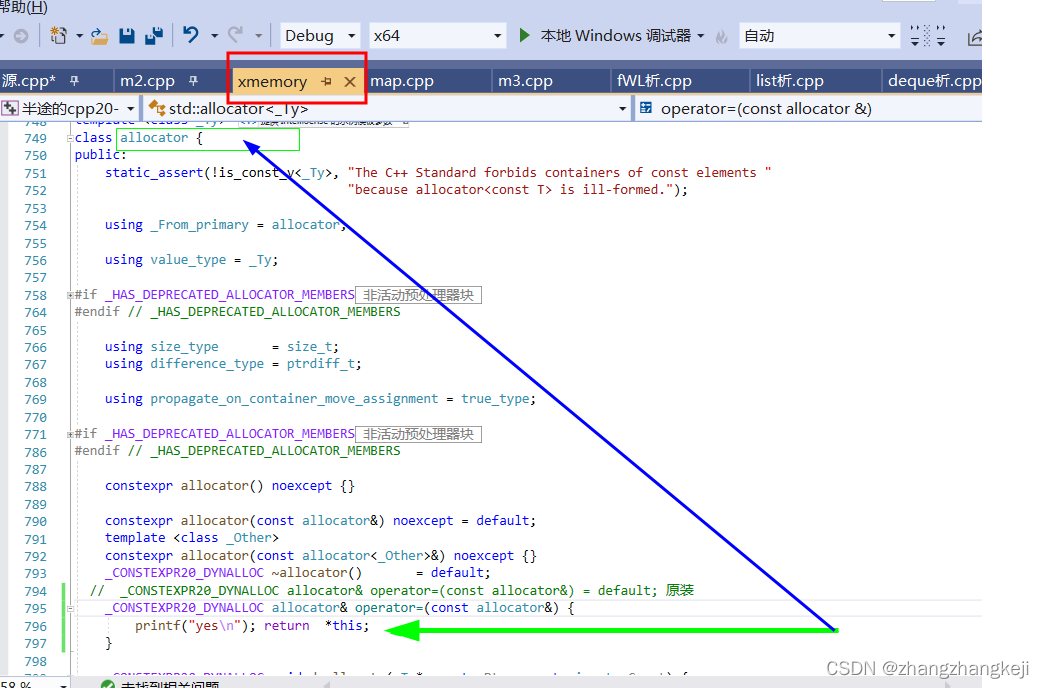Click the new item toolbar icon
This screenshot has width=1044, height=688.
click(x=59, y=35)
